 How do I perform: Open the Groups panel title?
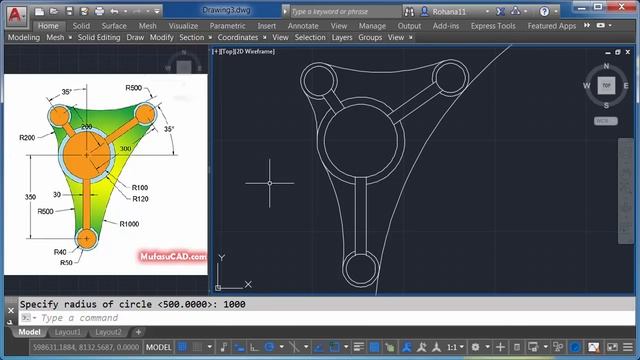(x=370, y=37)
